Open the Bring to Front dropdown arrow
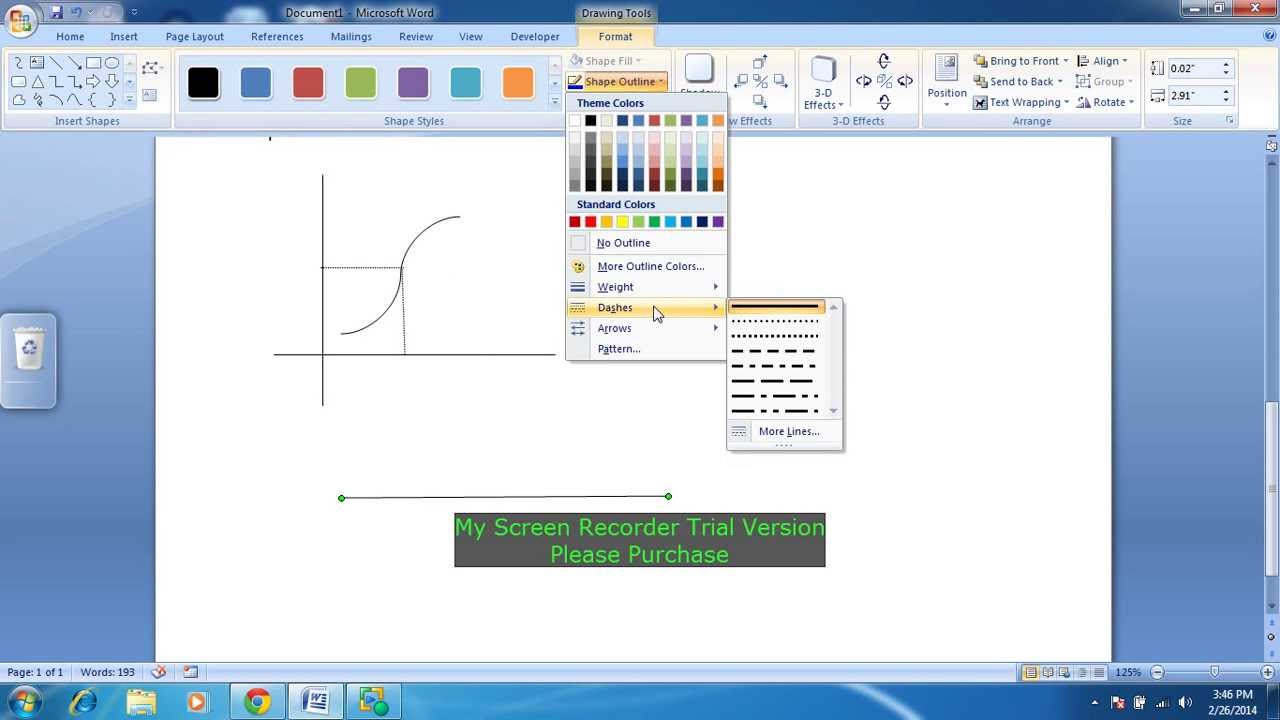 click(1065, 61)
